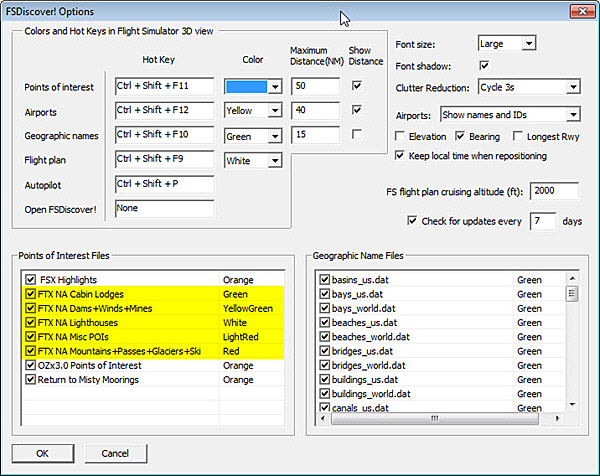Click the OK button

[x=41, y=453]
